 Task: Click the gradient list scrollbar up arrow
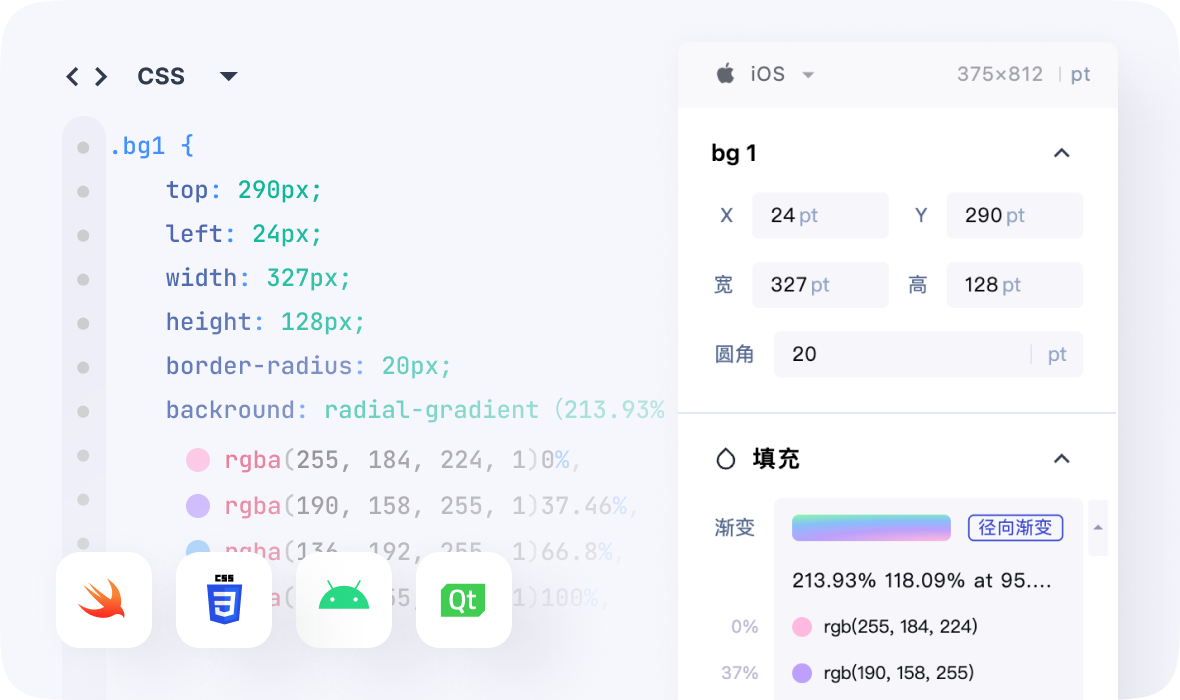click(1098, 527)
